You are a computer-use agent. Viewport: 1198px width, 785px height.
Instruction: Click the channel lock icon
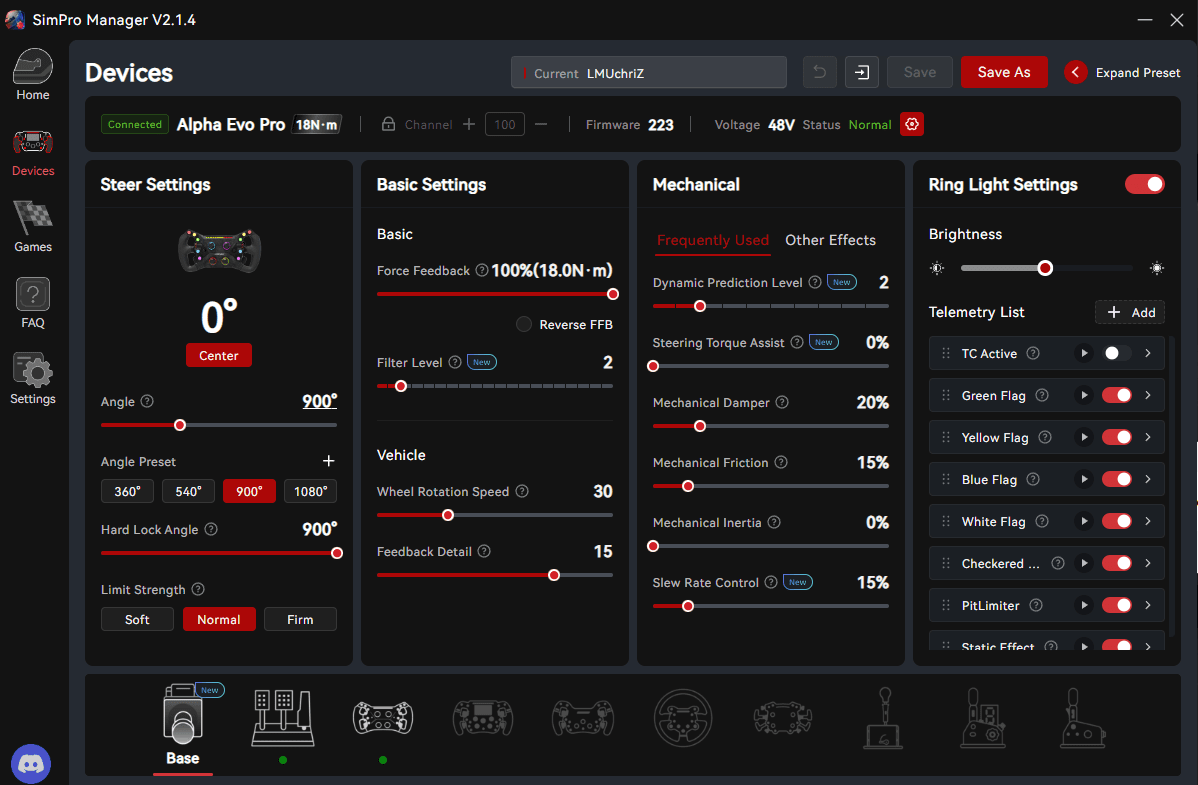388,124
